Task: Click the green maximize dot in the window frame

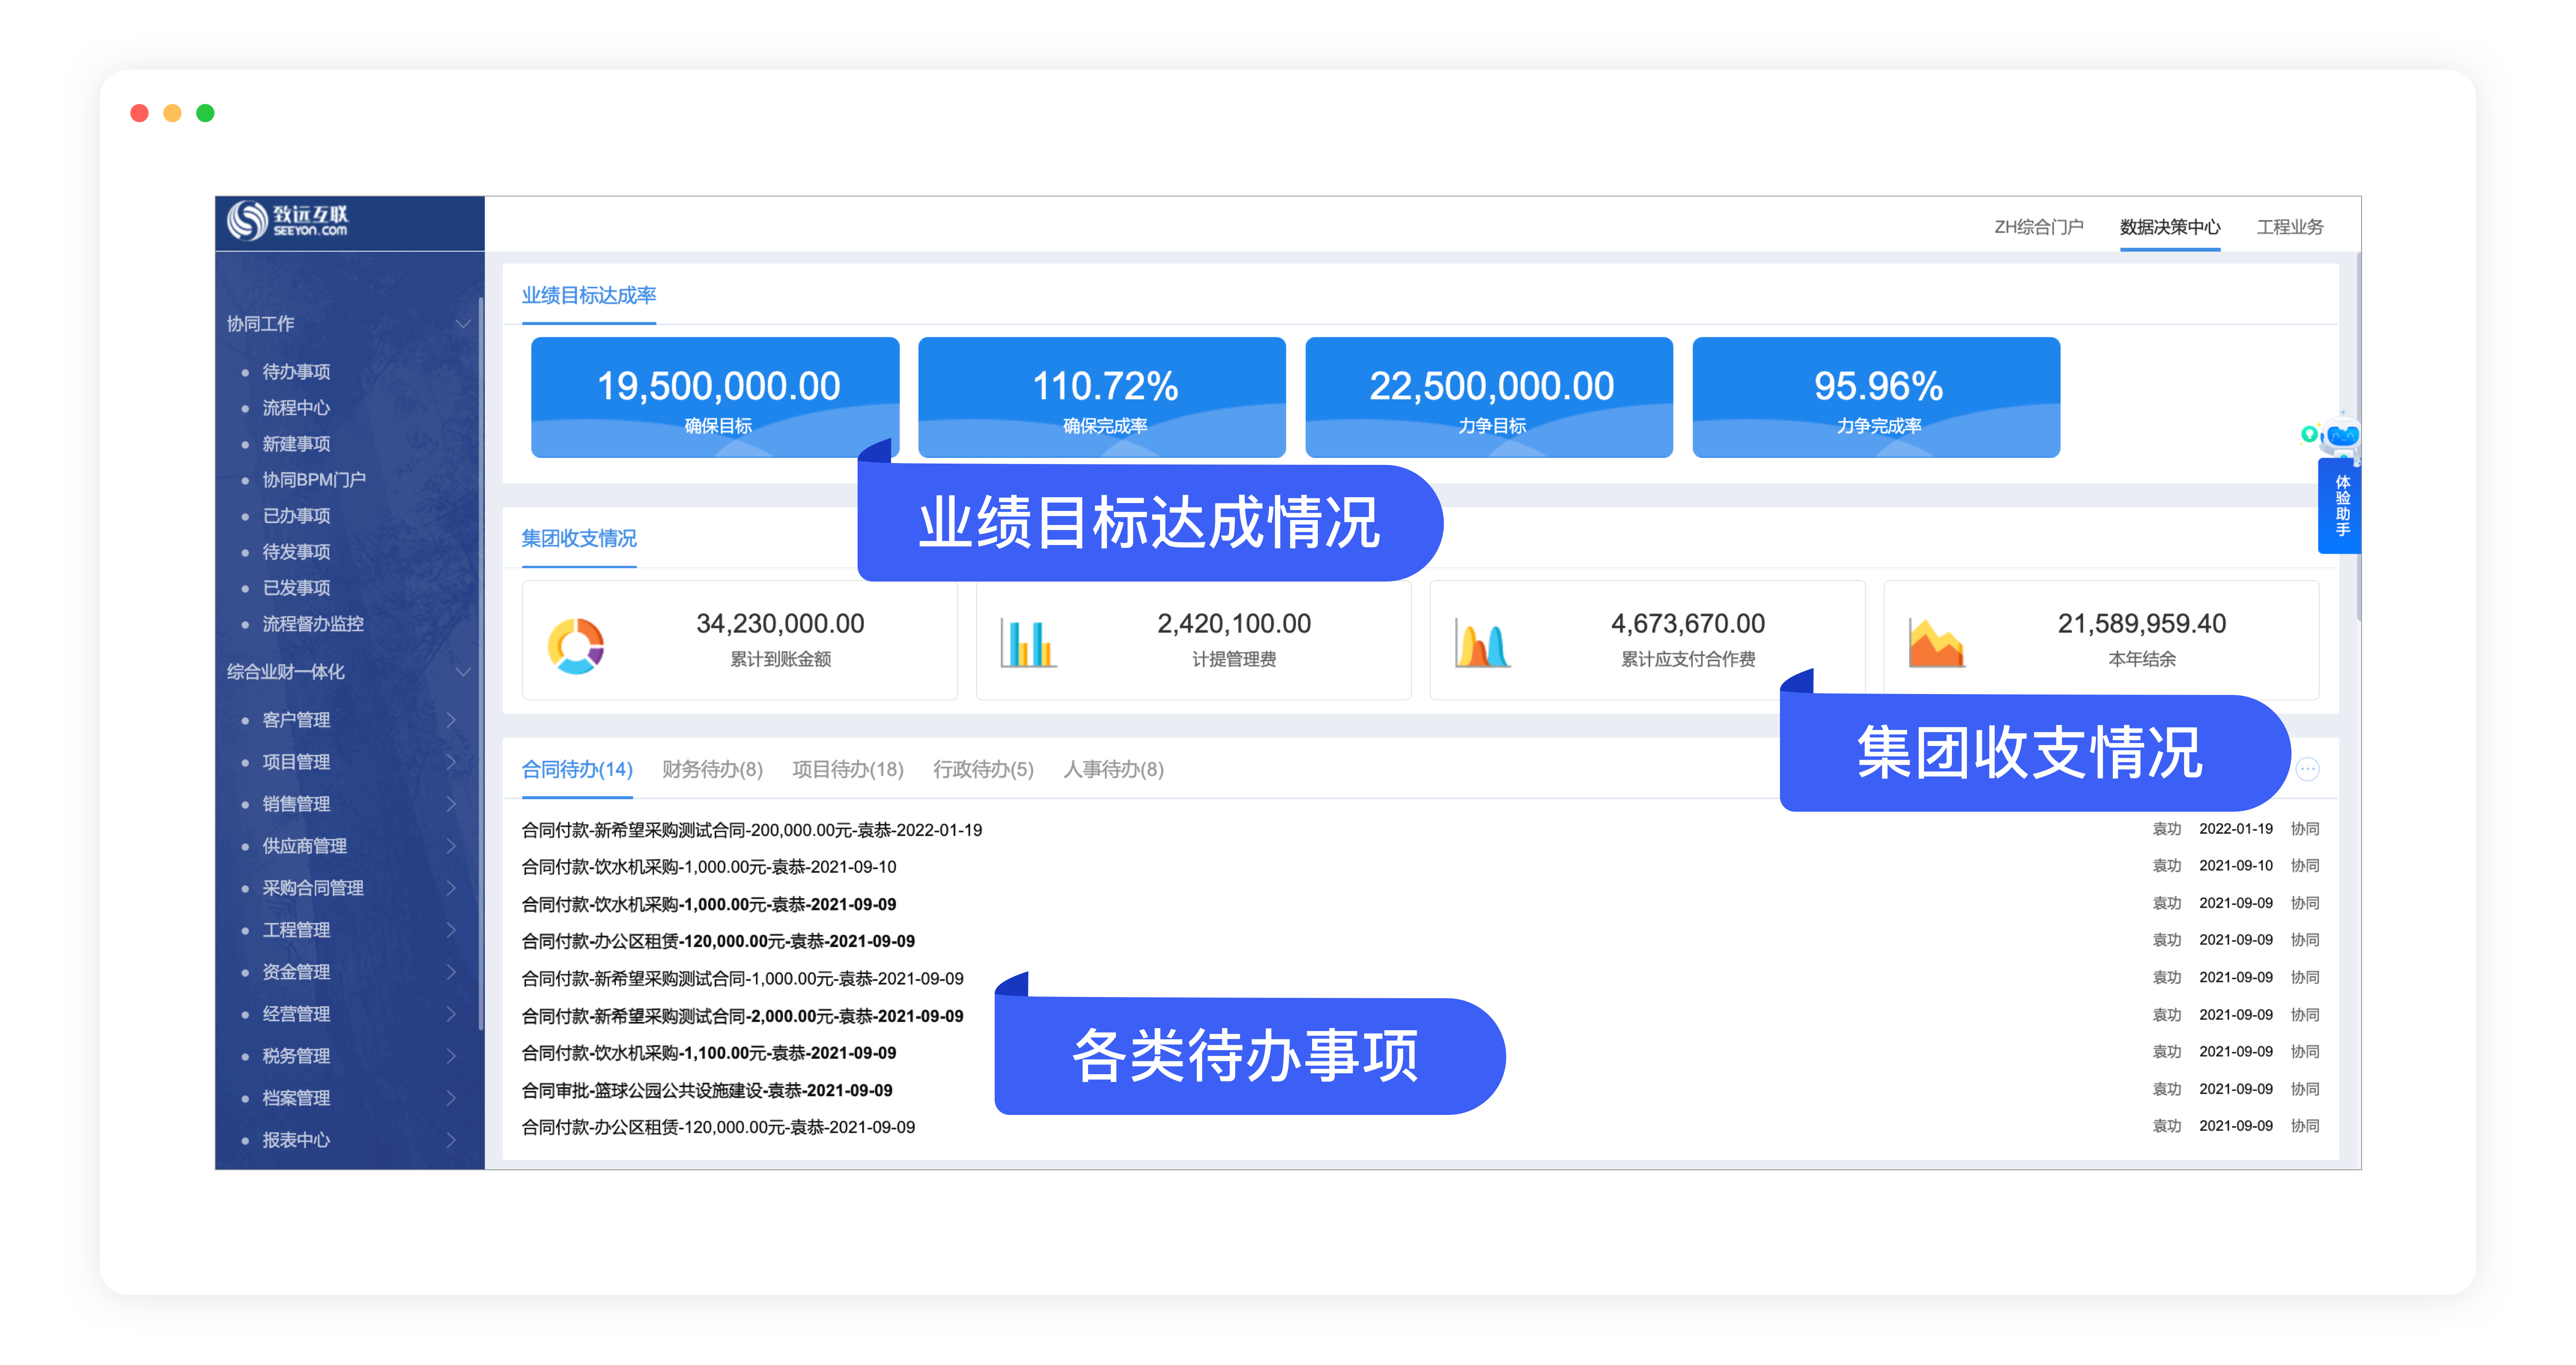Action: tap(205, 113)
